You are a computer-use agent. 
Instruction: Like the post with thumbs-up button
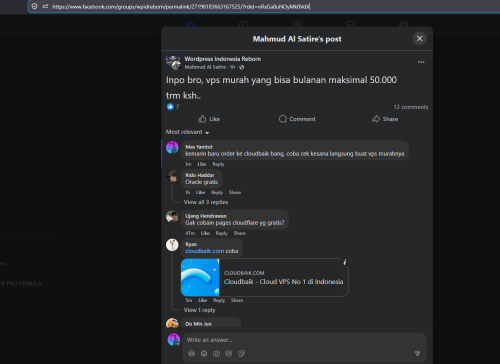pyautogui.click(x=209, y=119)
